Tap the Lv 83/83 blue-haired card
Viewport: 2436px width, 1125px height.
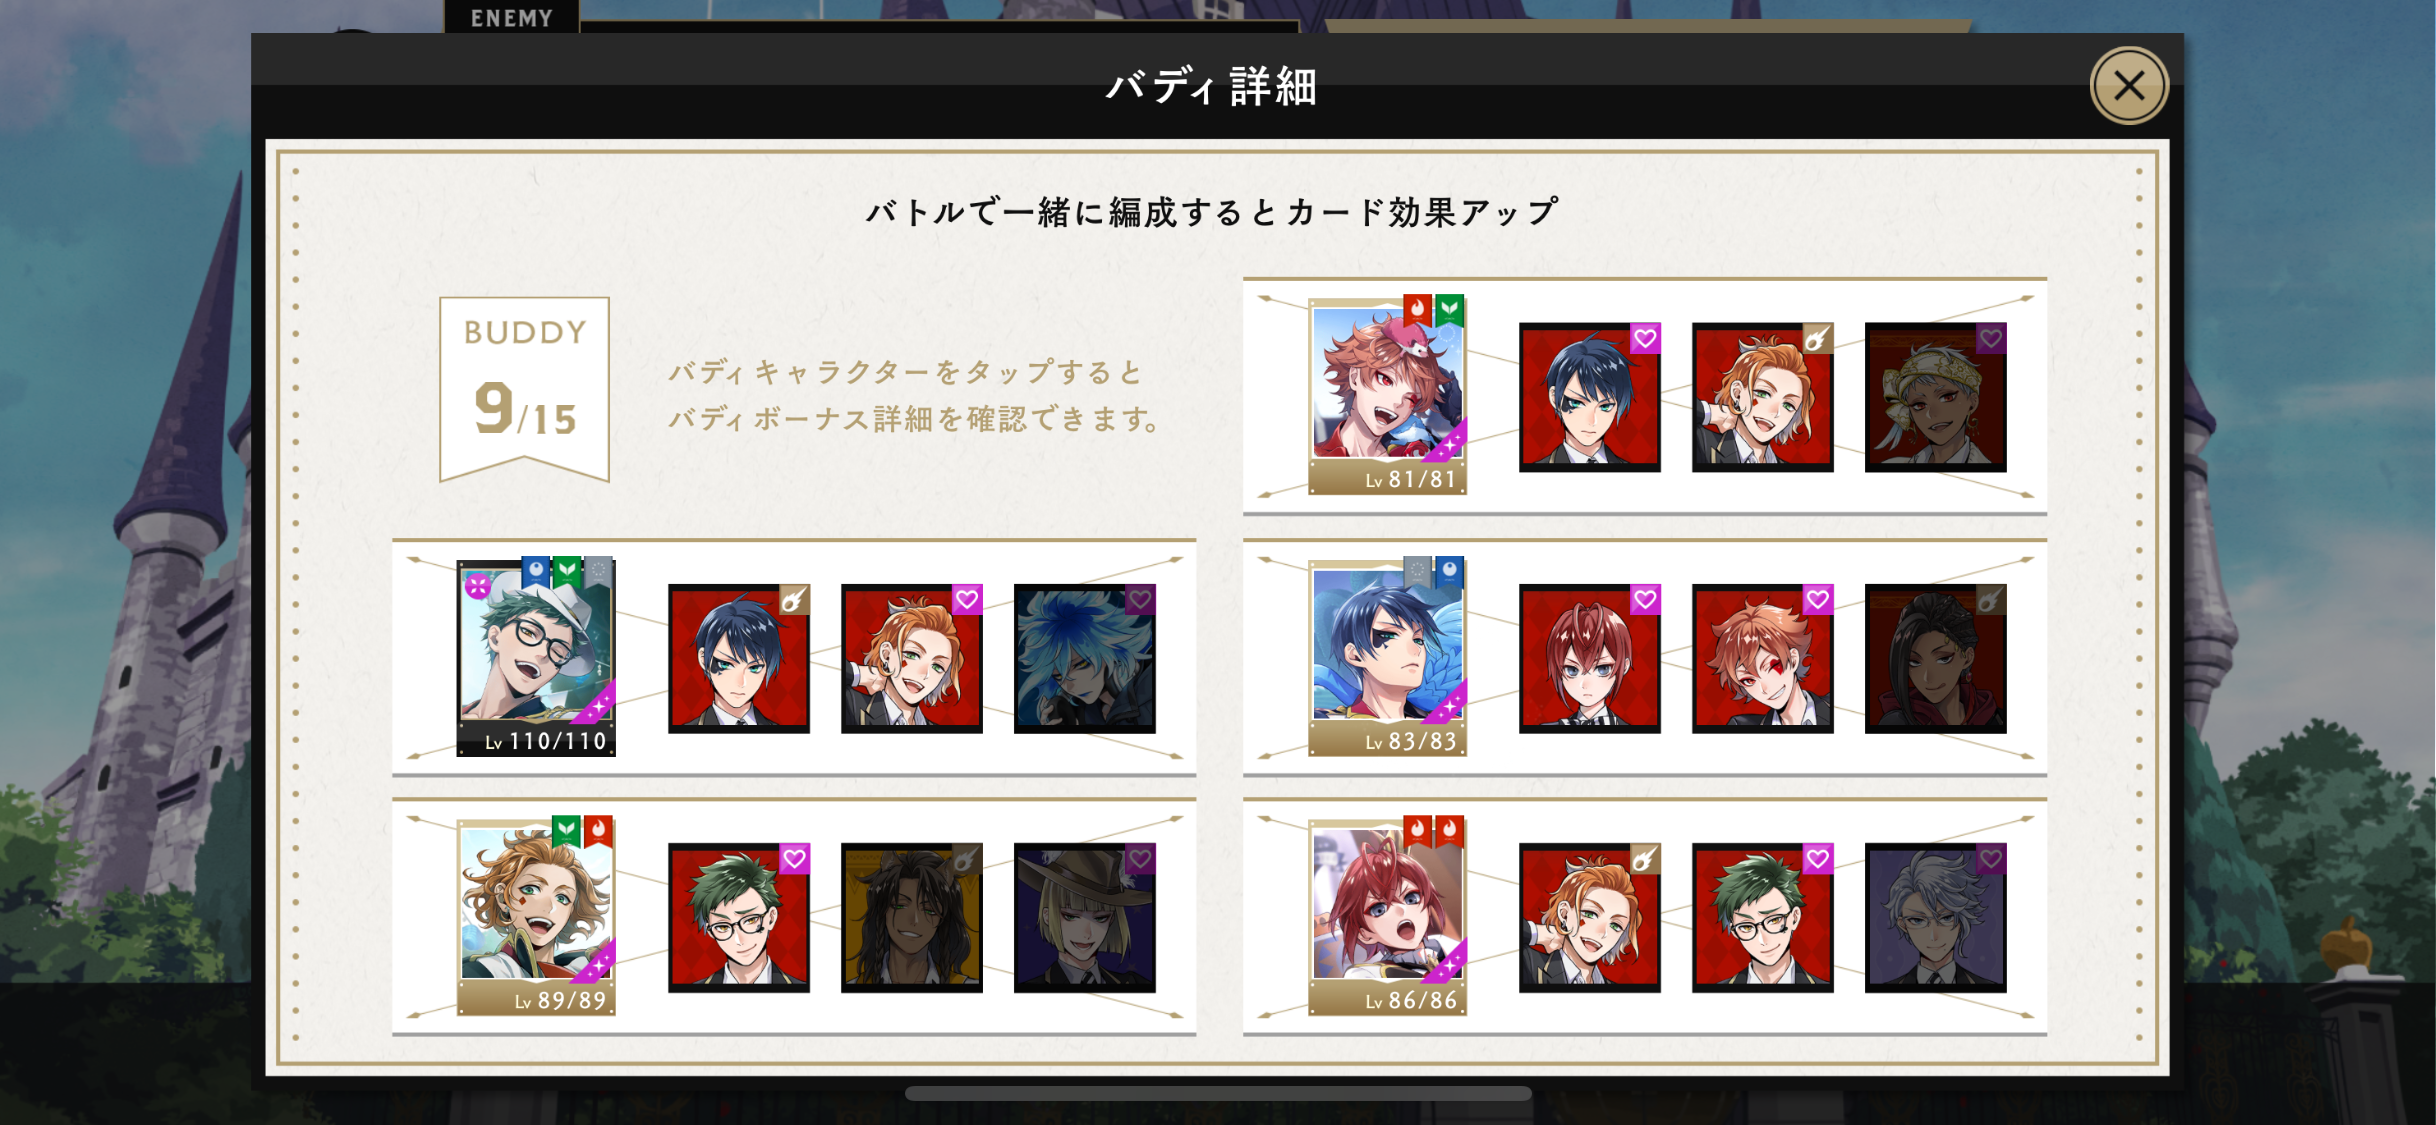(x=1387, y=657)
